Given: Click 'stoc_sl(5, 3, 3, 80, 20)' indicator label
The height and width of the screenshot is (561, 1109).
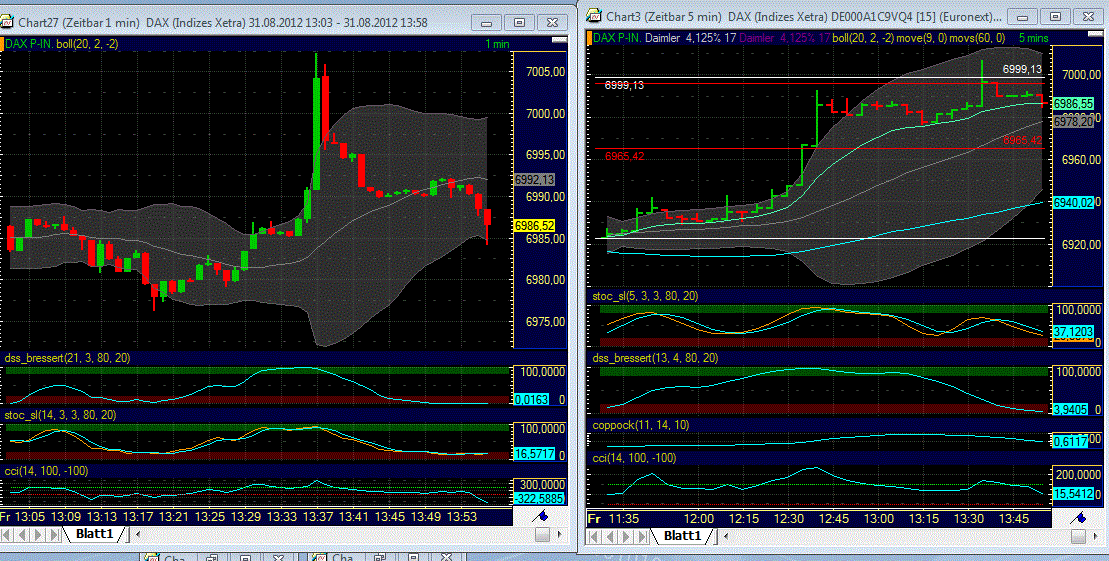Looking at the screenshot, I should pyautogui.click(x=645, y=296).
